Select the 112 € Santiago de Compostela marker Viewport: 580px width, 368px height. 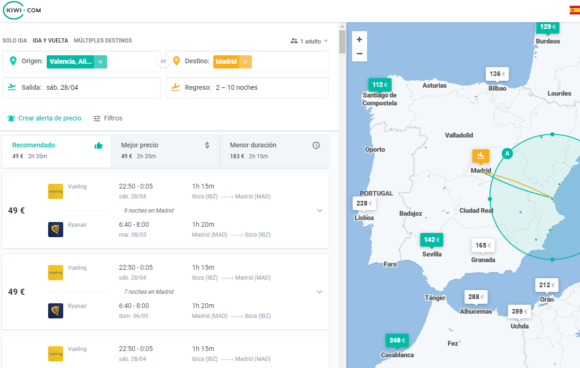tap(380, 85)
